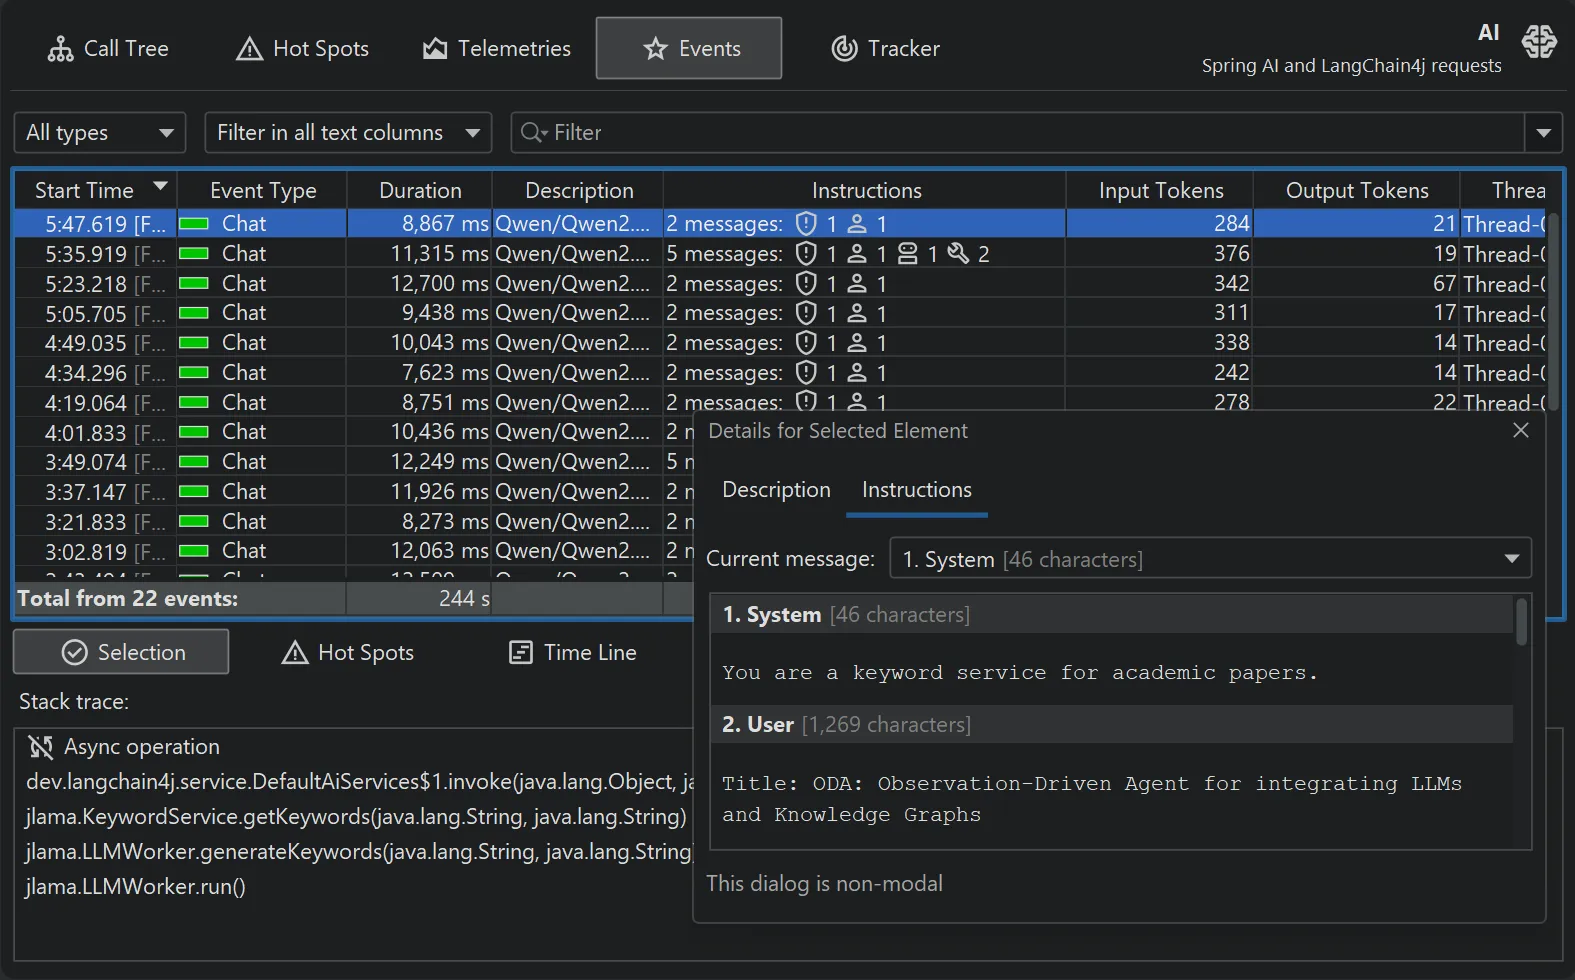1575x980 pixels.
Task: Select Instructions tab in details dialog
Action: pos(916,490)
